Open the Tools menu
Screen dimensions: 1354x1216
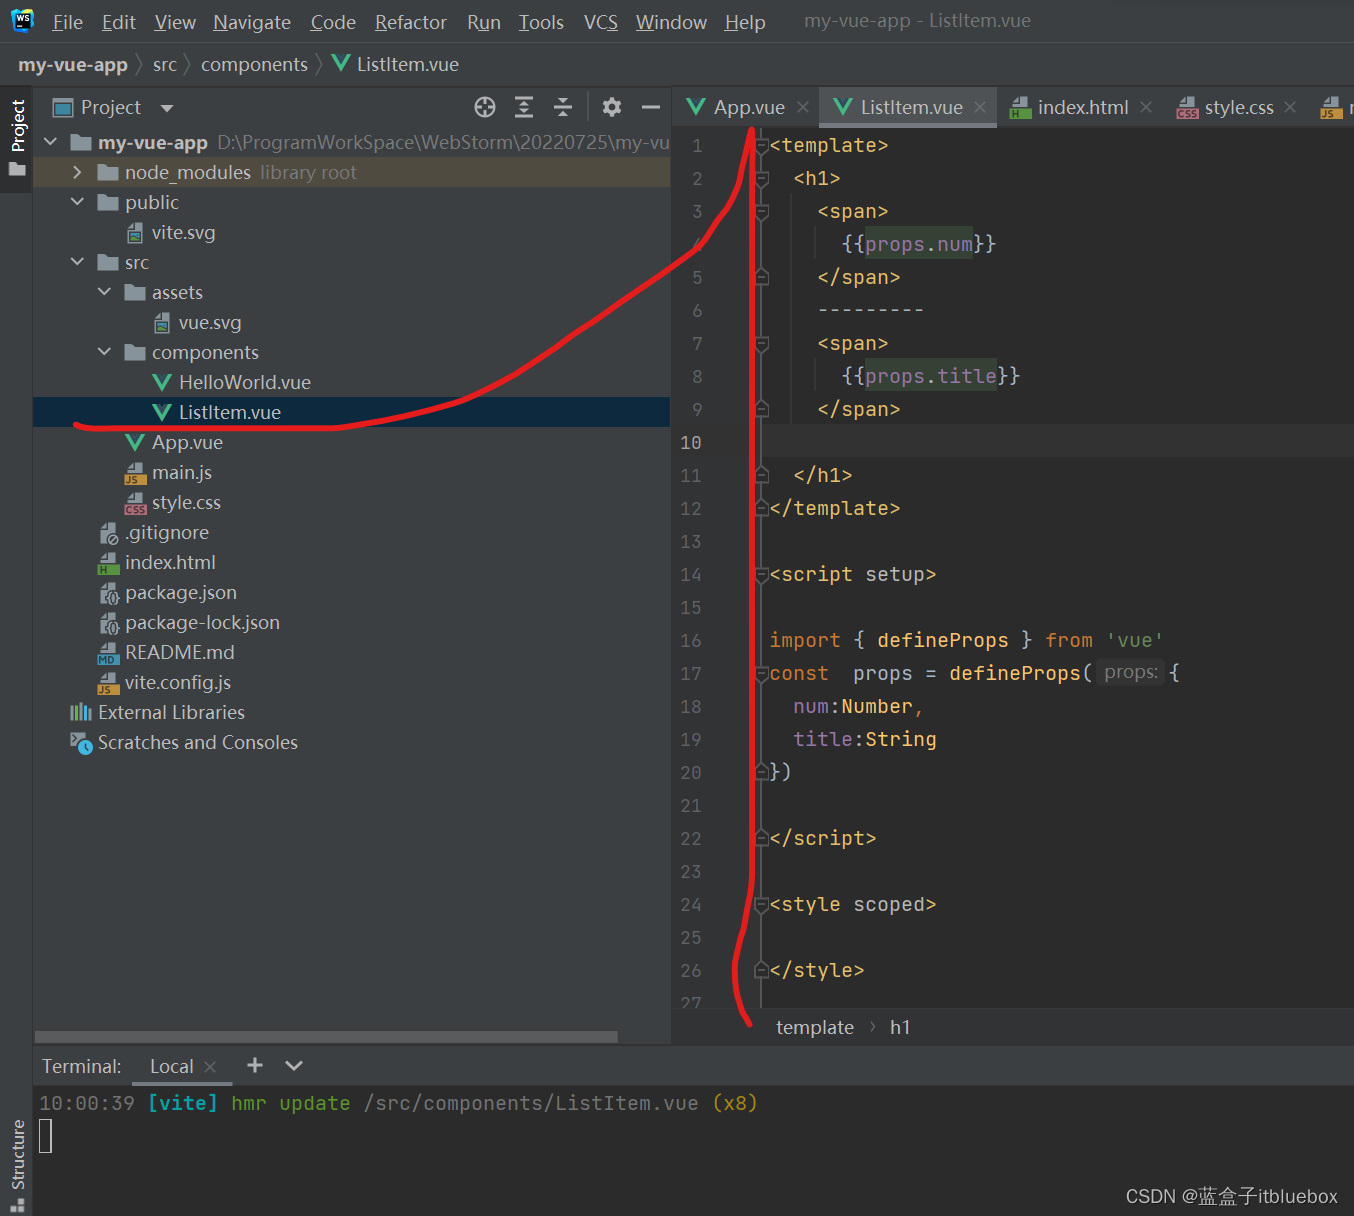pyautogui.click(x=541, y=22)
